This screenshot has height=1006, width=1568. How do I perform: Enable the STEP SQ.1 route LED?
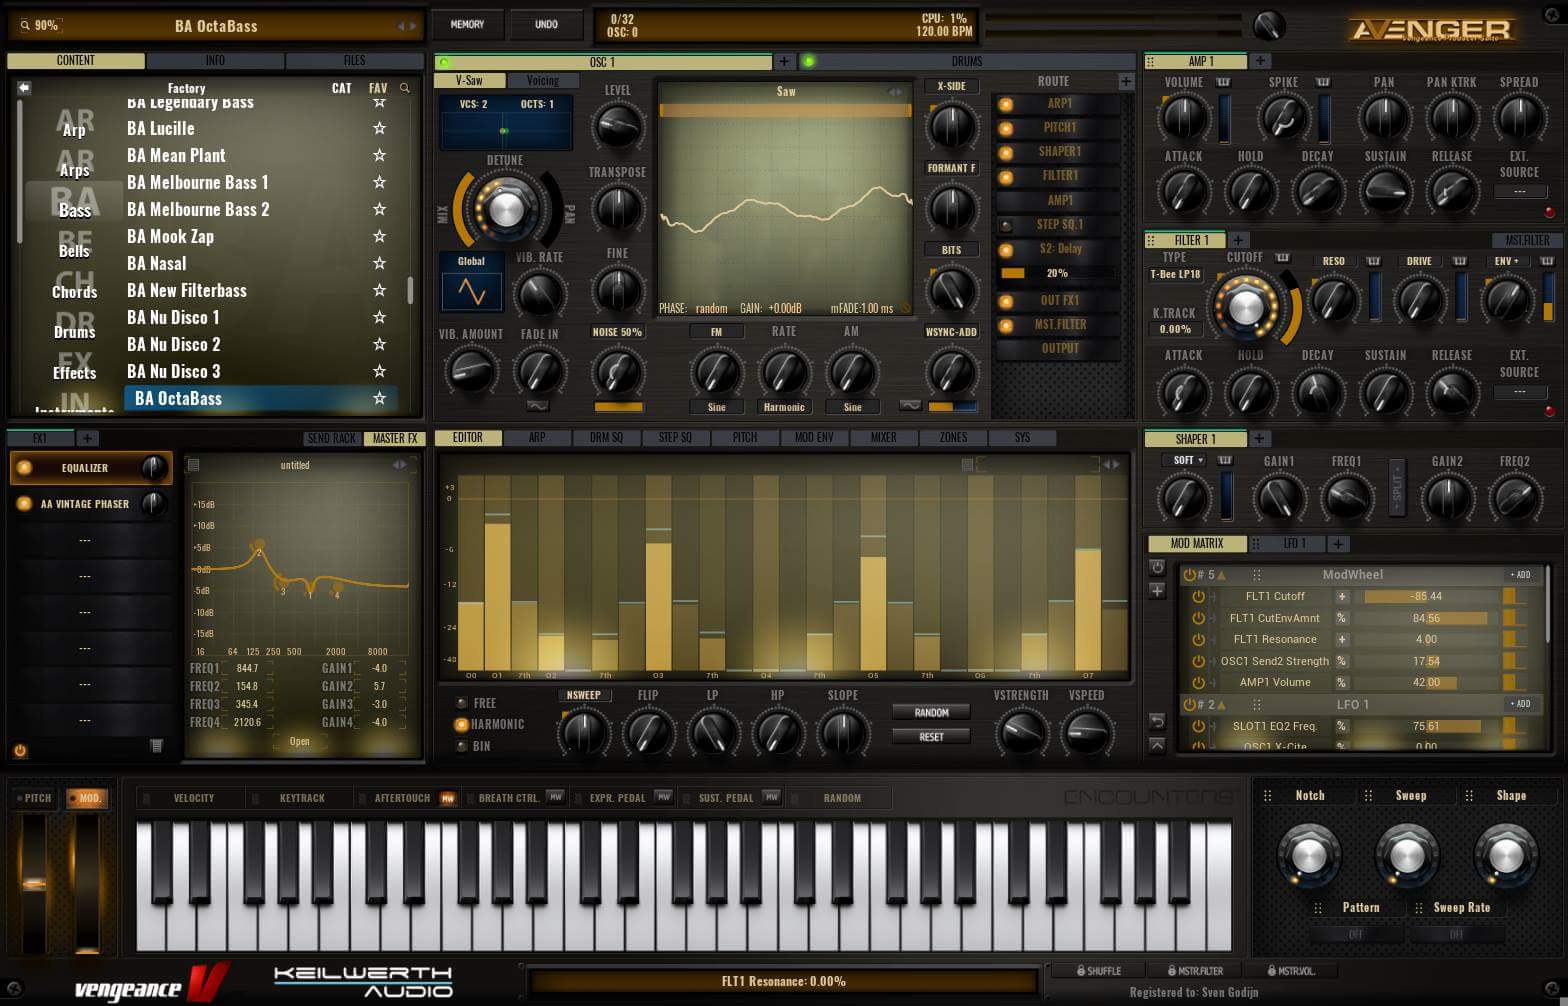(1006, 225)
